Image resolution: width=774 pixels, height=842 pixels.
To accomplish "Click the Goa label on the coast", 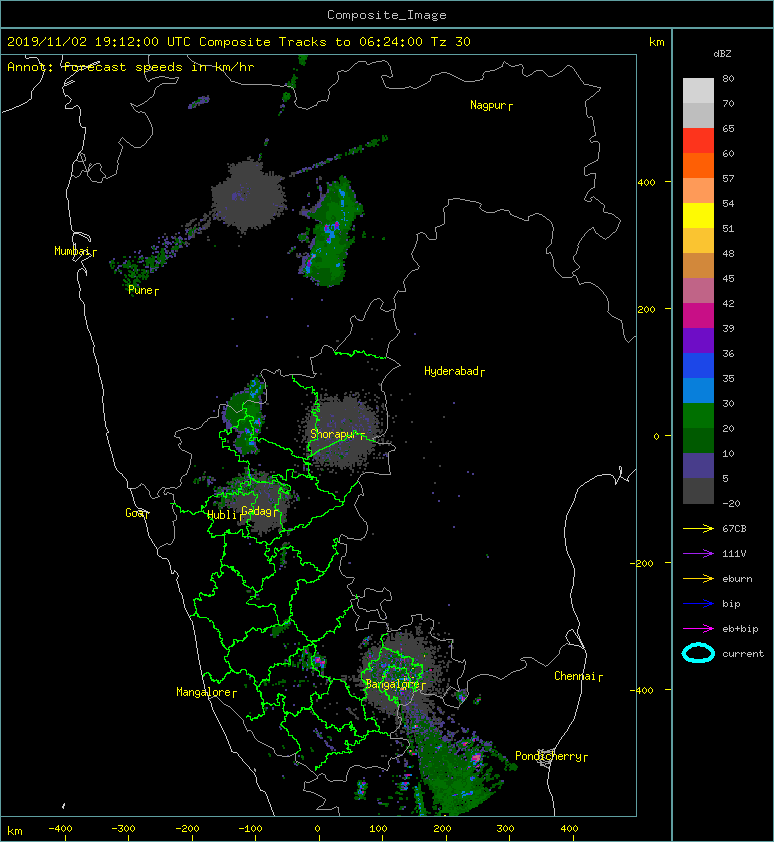I will click(x=134, y=513).
